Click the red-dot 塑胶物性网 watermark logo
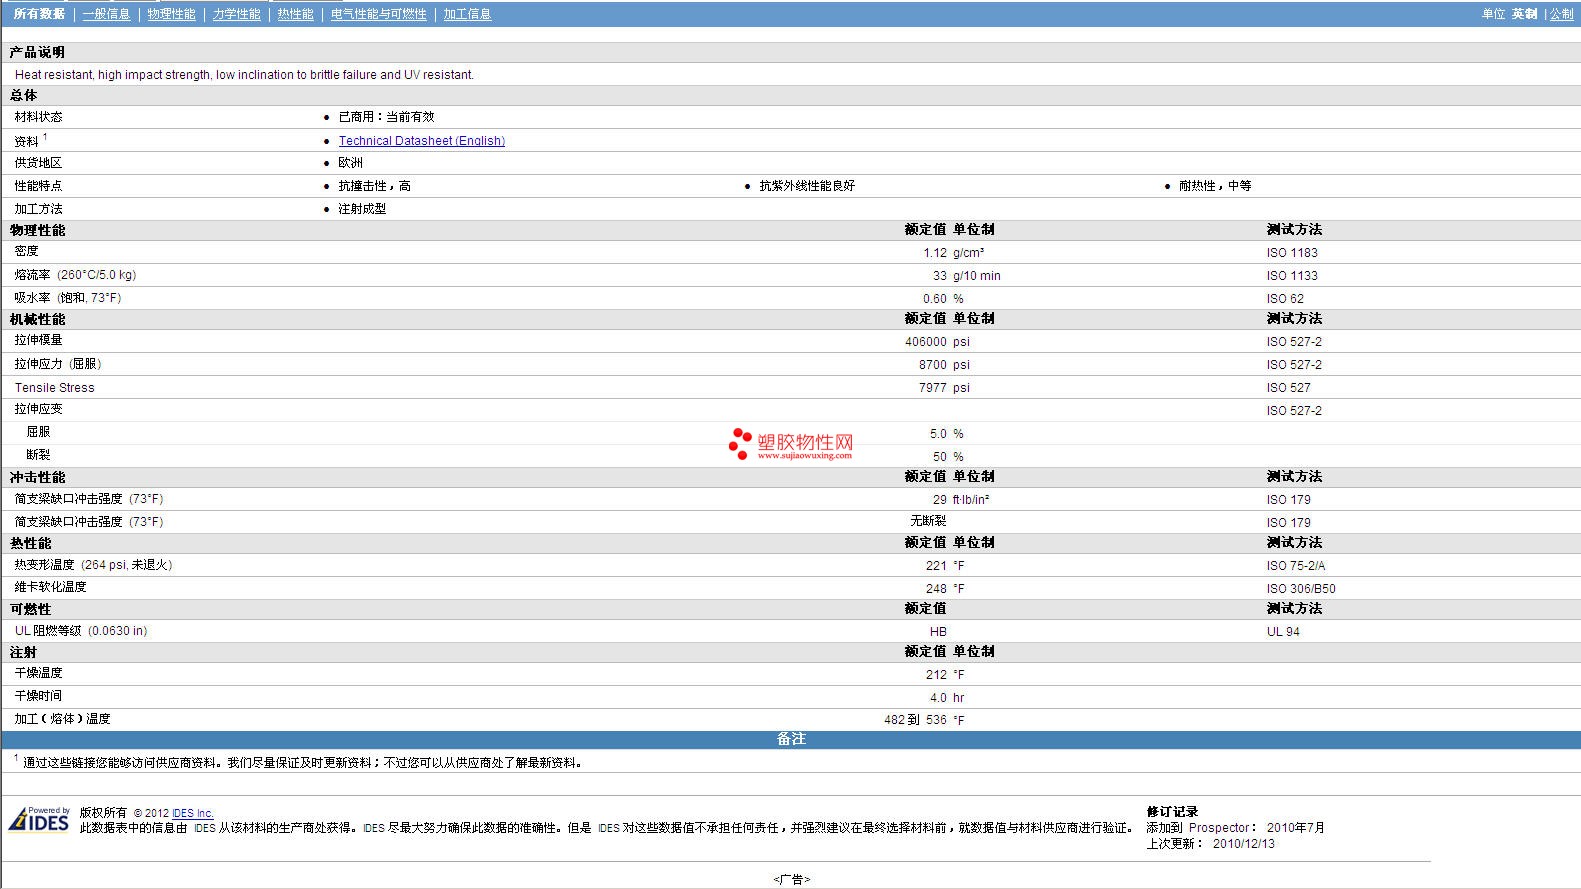 (x=791, y=444)
